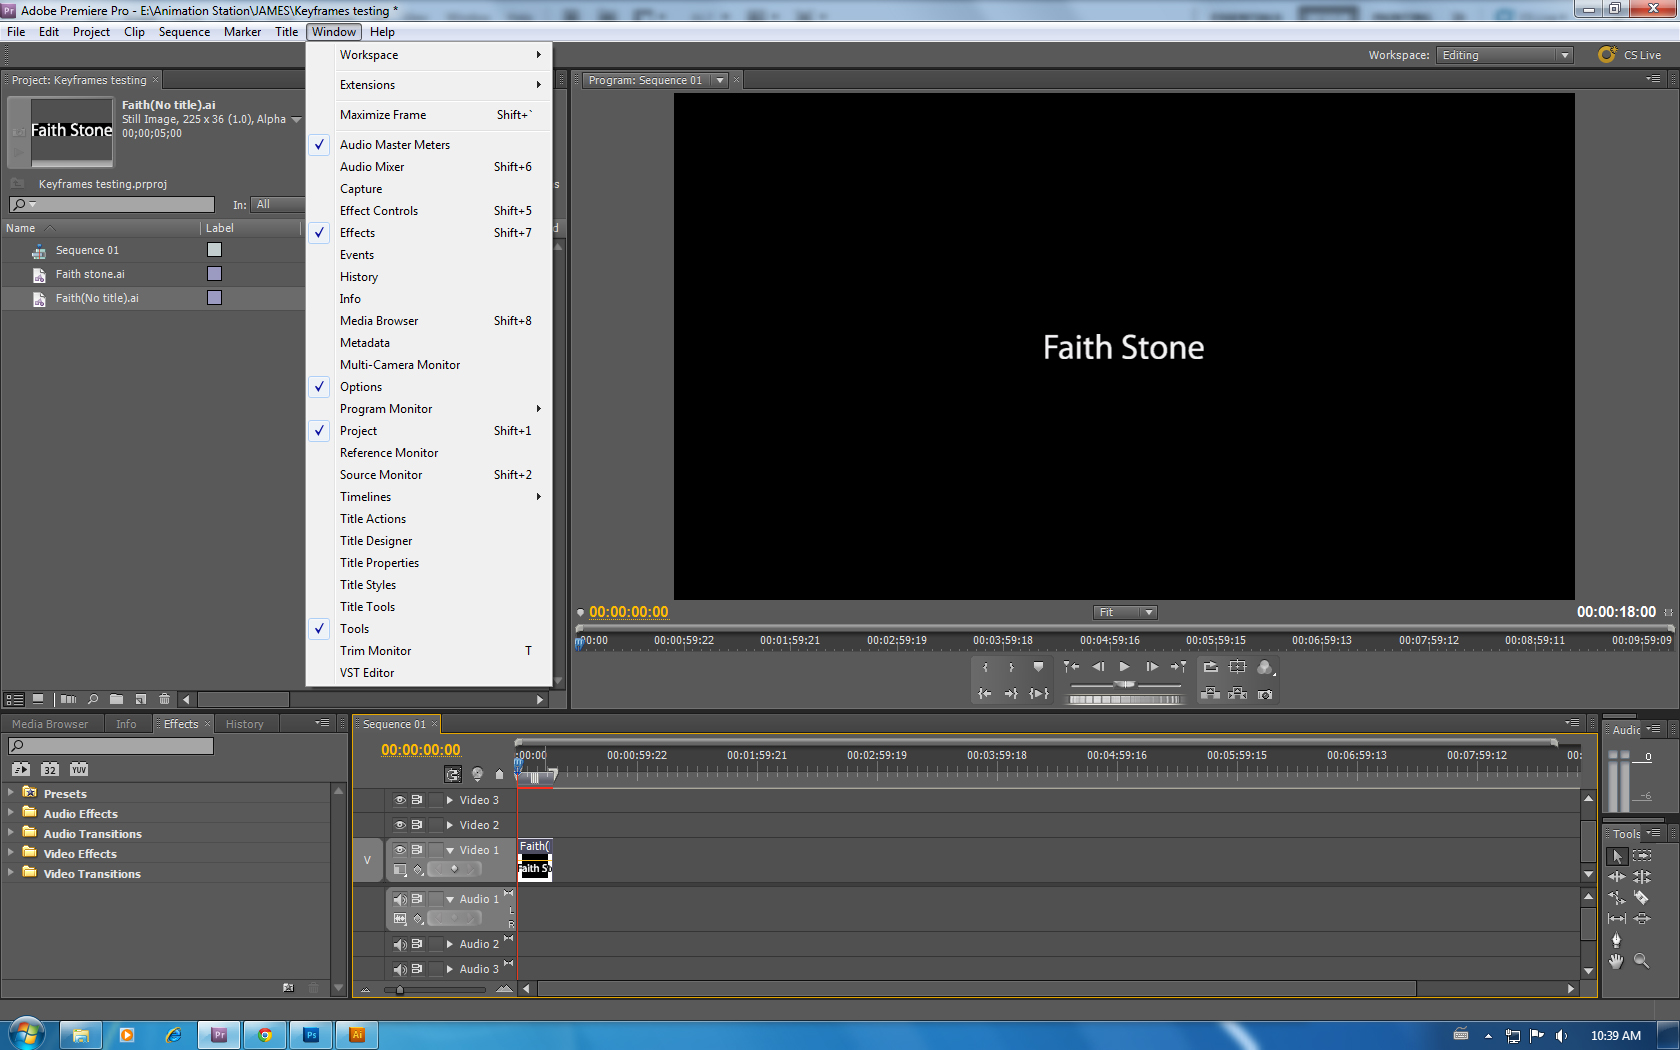Click the Program Monitor yellow timecode
The width and height of the screenshot is (1680, 1050).
point(629,612)
